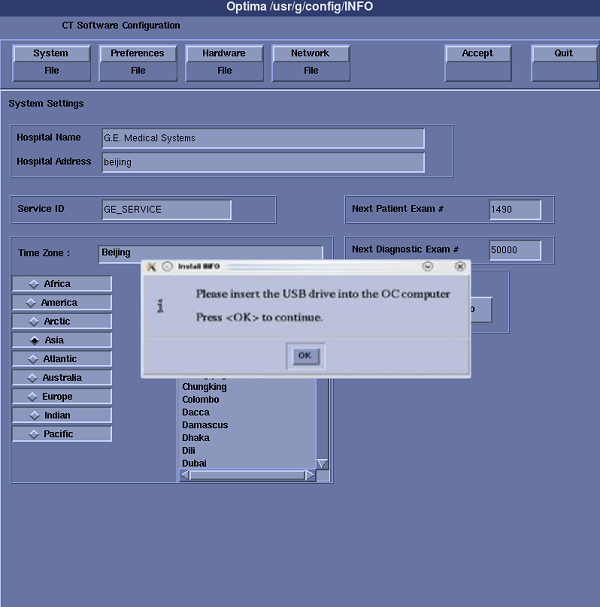The width and height of the screenshot is (600, 607).
Task: Click the Quit button
Action: [564, 62]
